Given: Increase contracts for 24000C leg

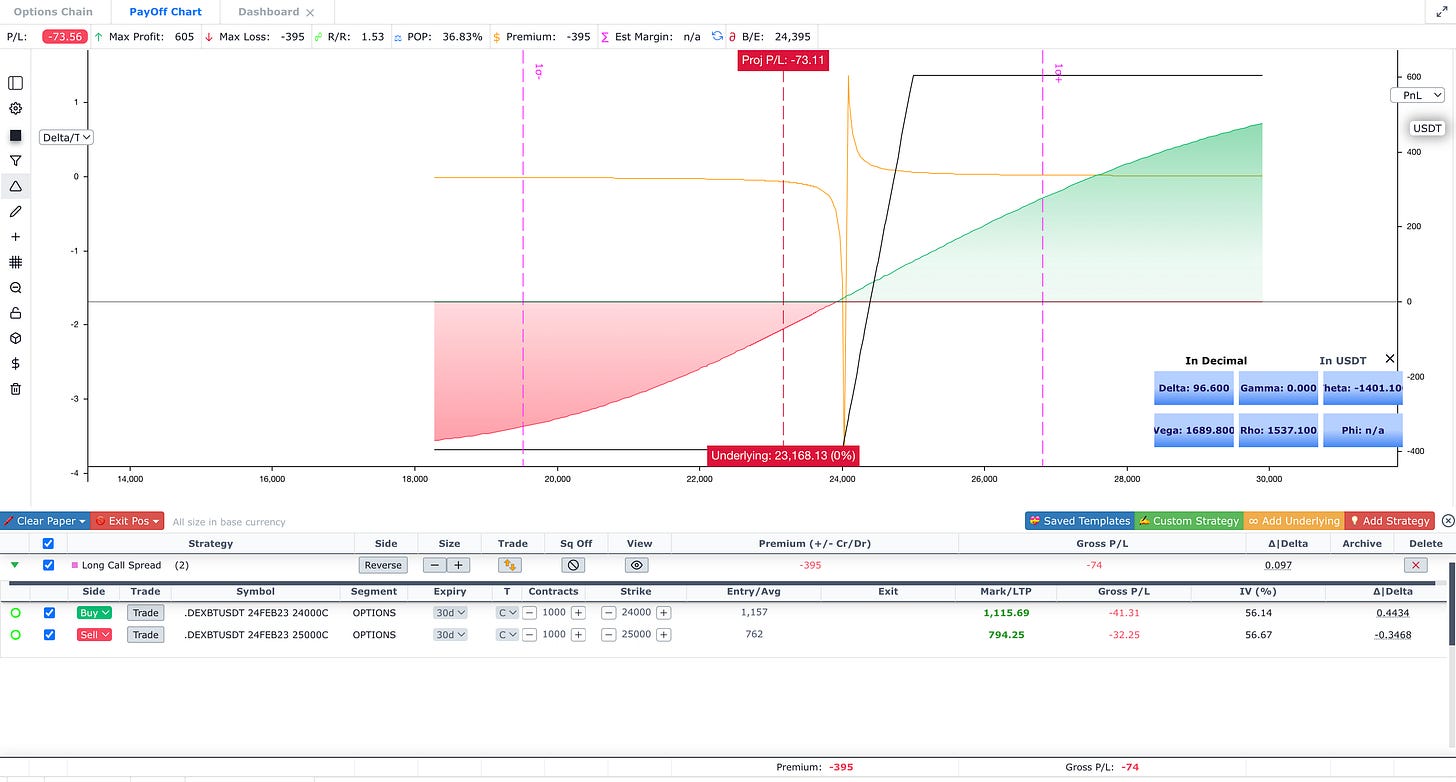Looking at the screenshot, I should click(578, 613).
